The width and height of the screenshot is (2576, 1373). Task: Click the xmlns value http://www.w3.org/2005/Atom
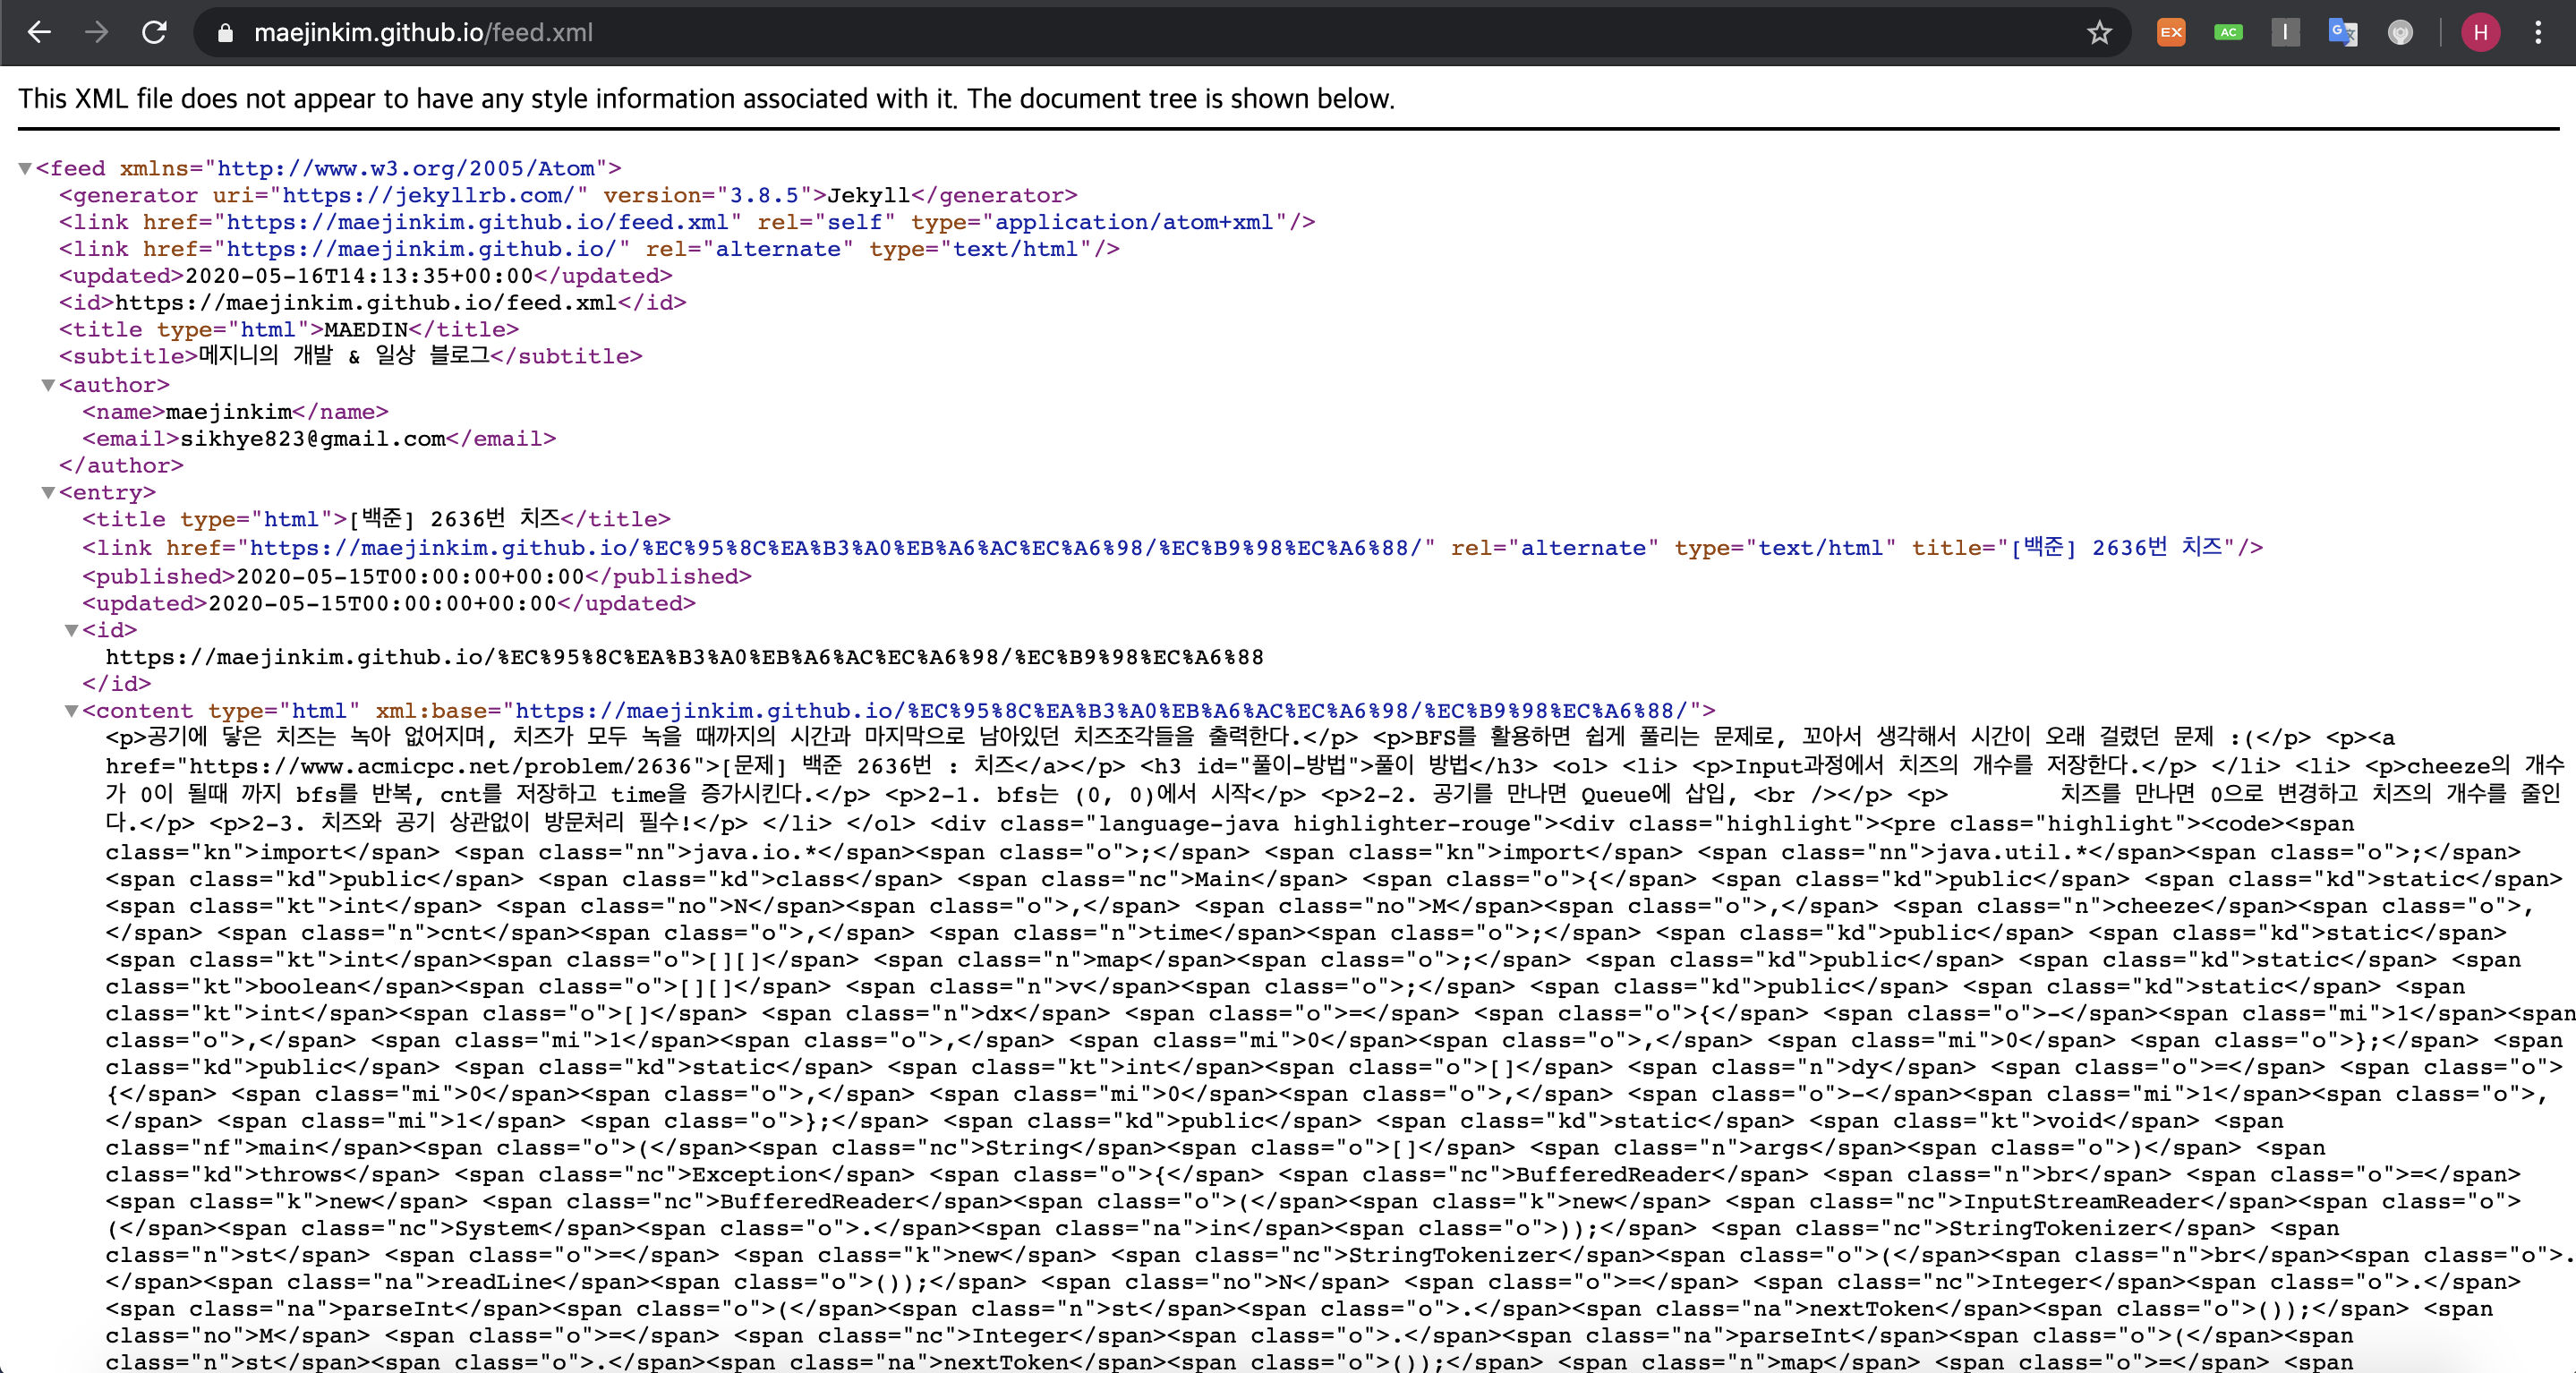406,168
